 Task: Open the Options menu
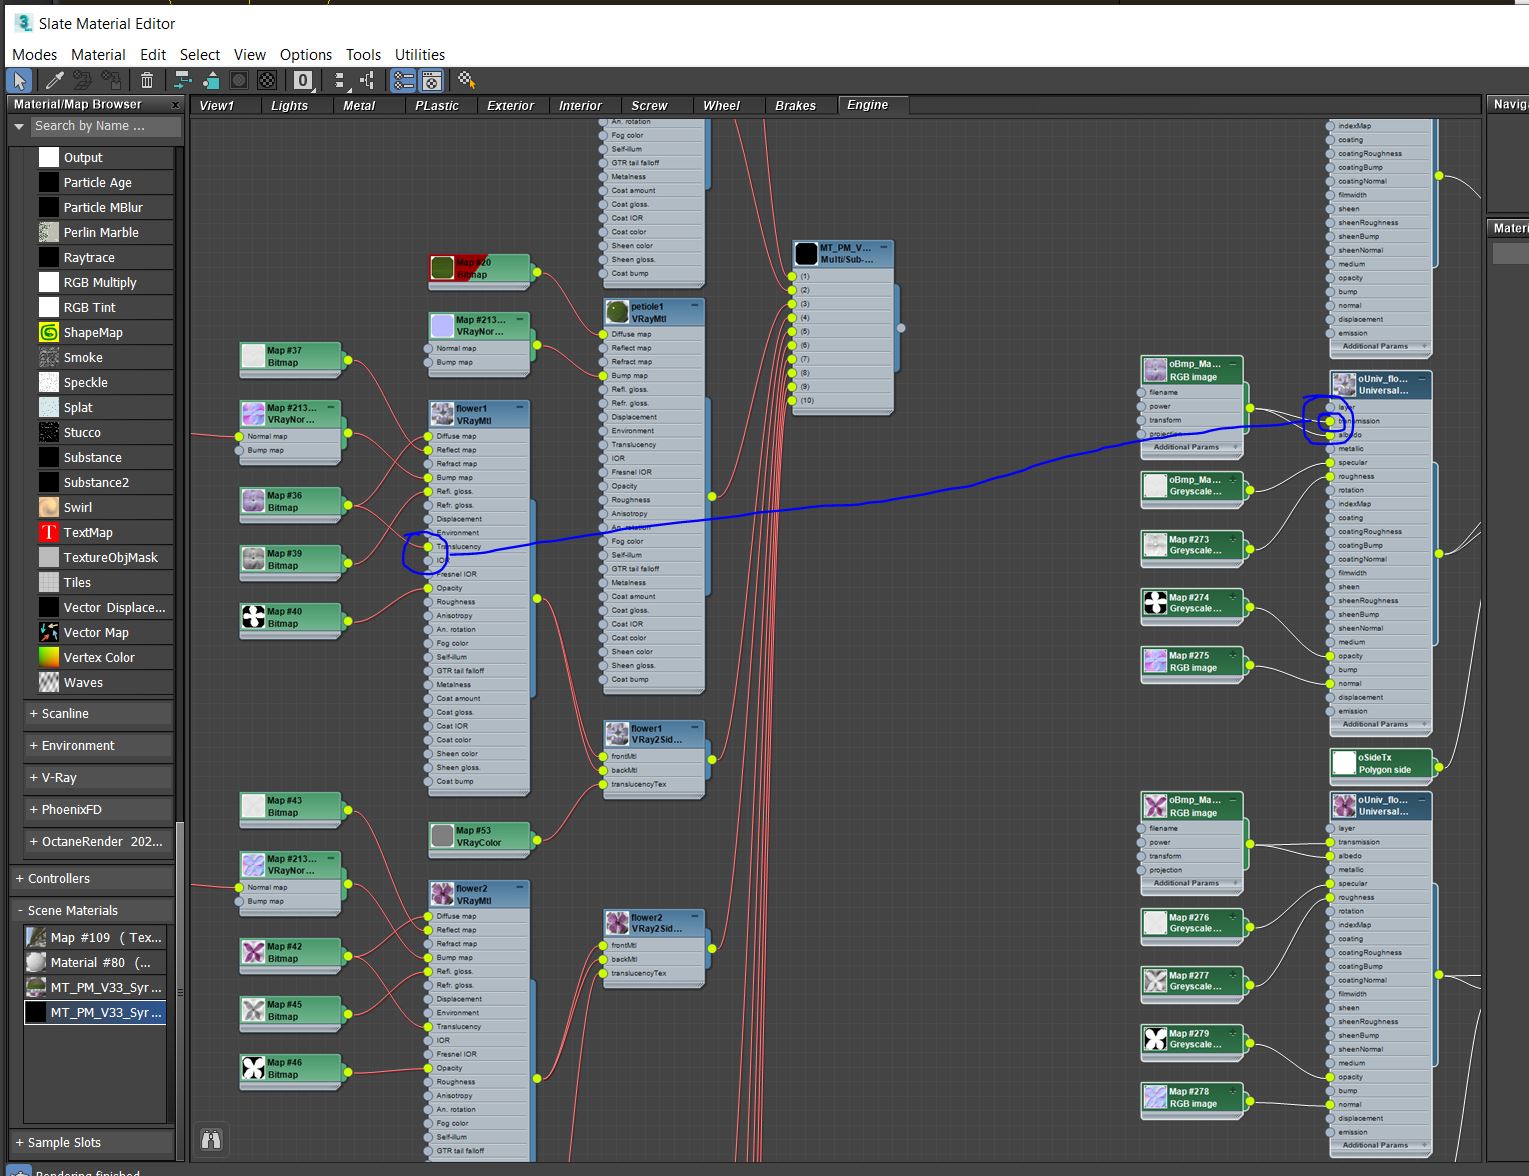[x=306, y=55]
